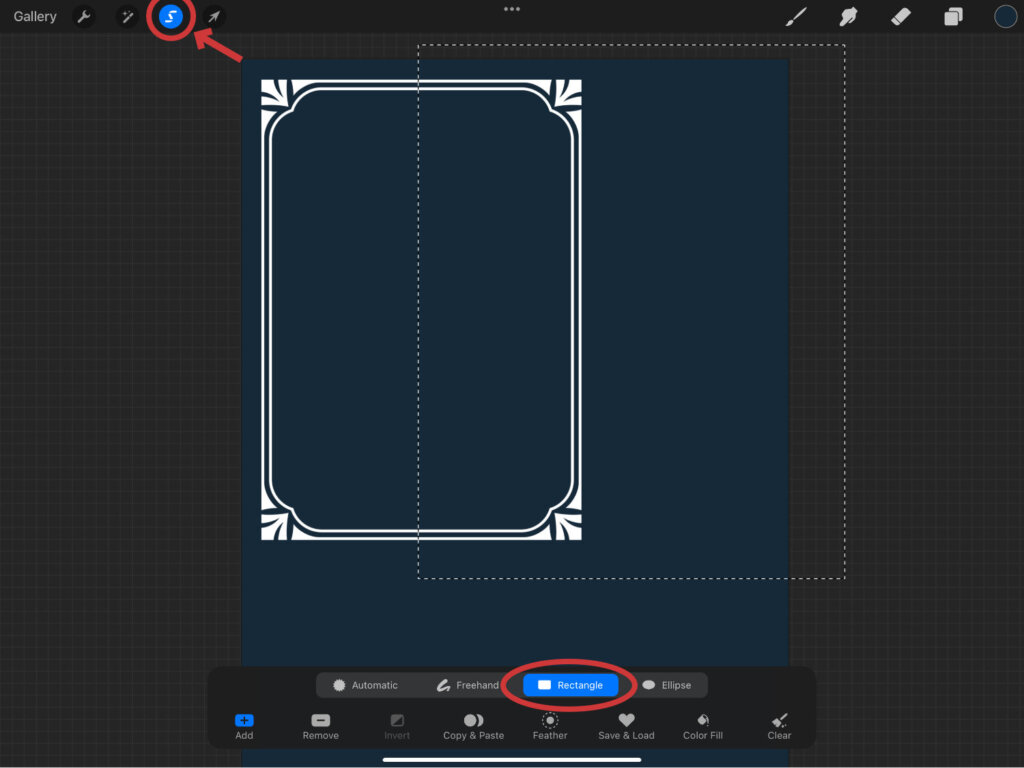1024x768 pixels.
Task: Open the Actions wrench menu
Action: tap(84, 17)
